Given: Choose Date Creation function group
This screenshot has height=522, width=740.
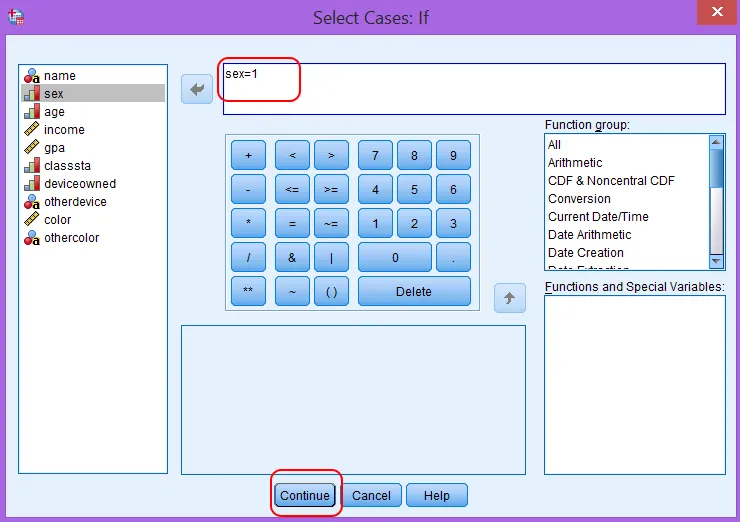Looking at the screenshot, I should 627,253.
